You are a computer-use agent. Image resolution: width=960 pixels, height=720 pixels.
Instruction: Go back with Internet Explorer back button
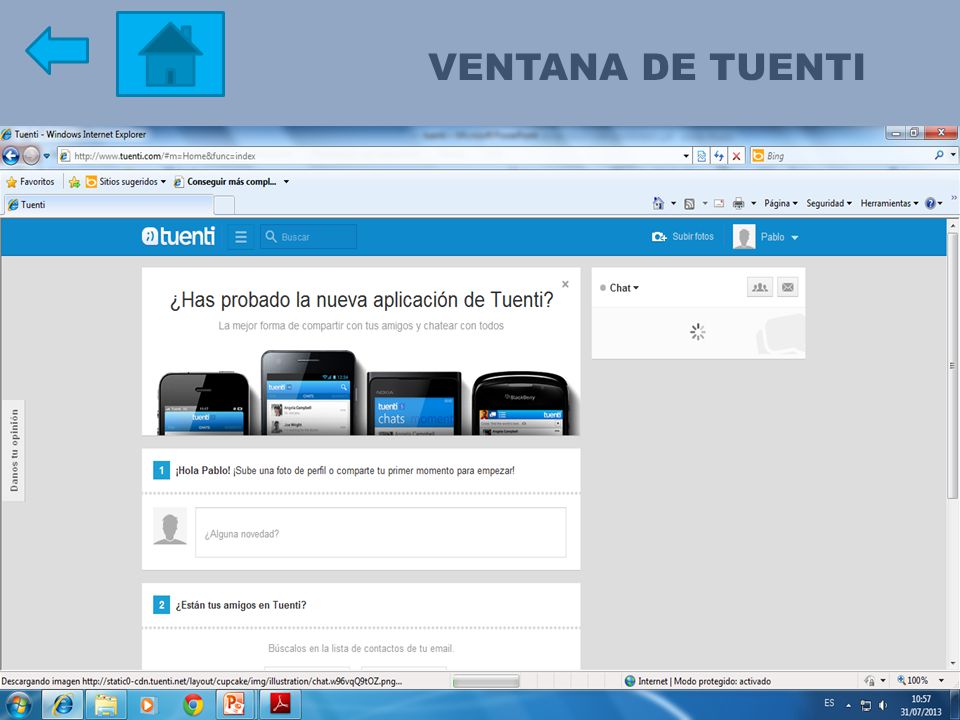(10, 156)
